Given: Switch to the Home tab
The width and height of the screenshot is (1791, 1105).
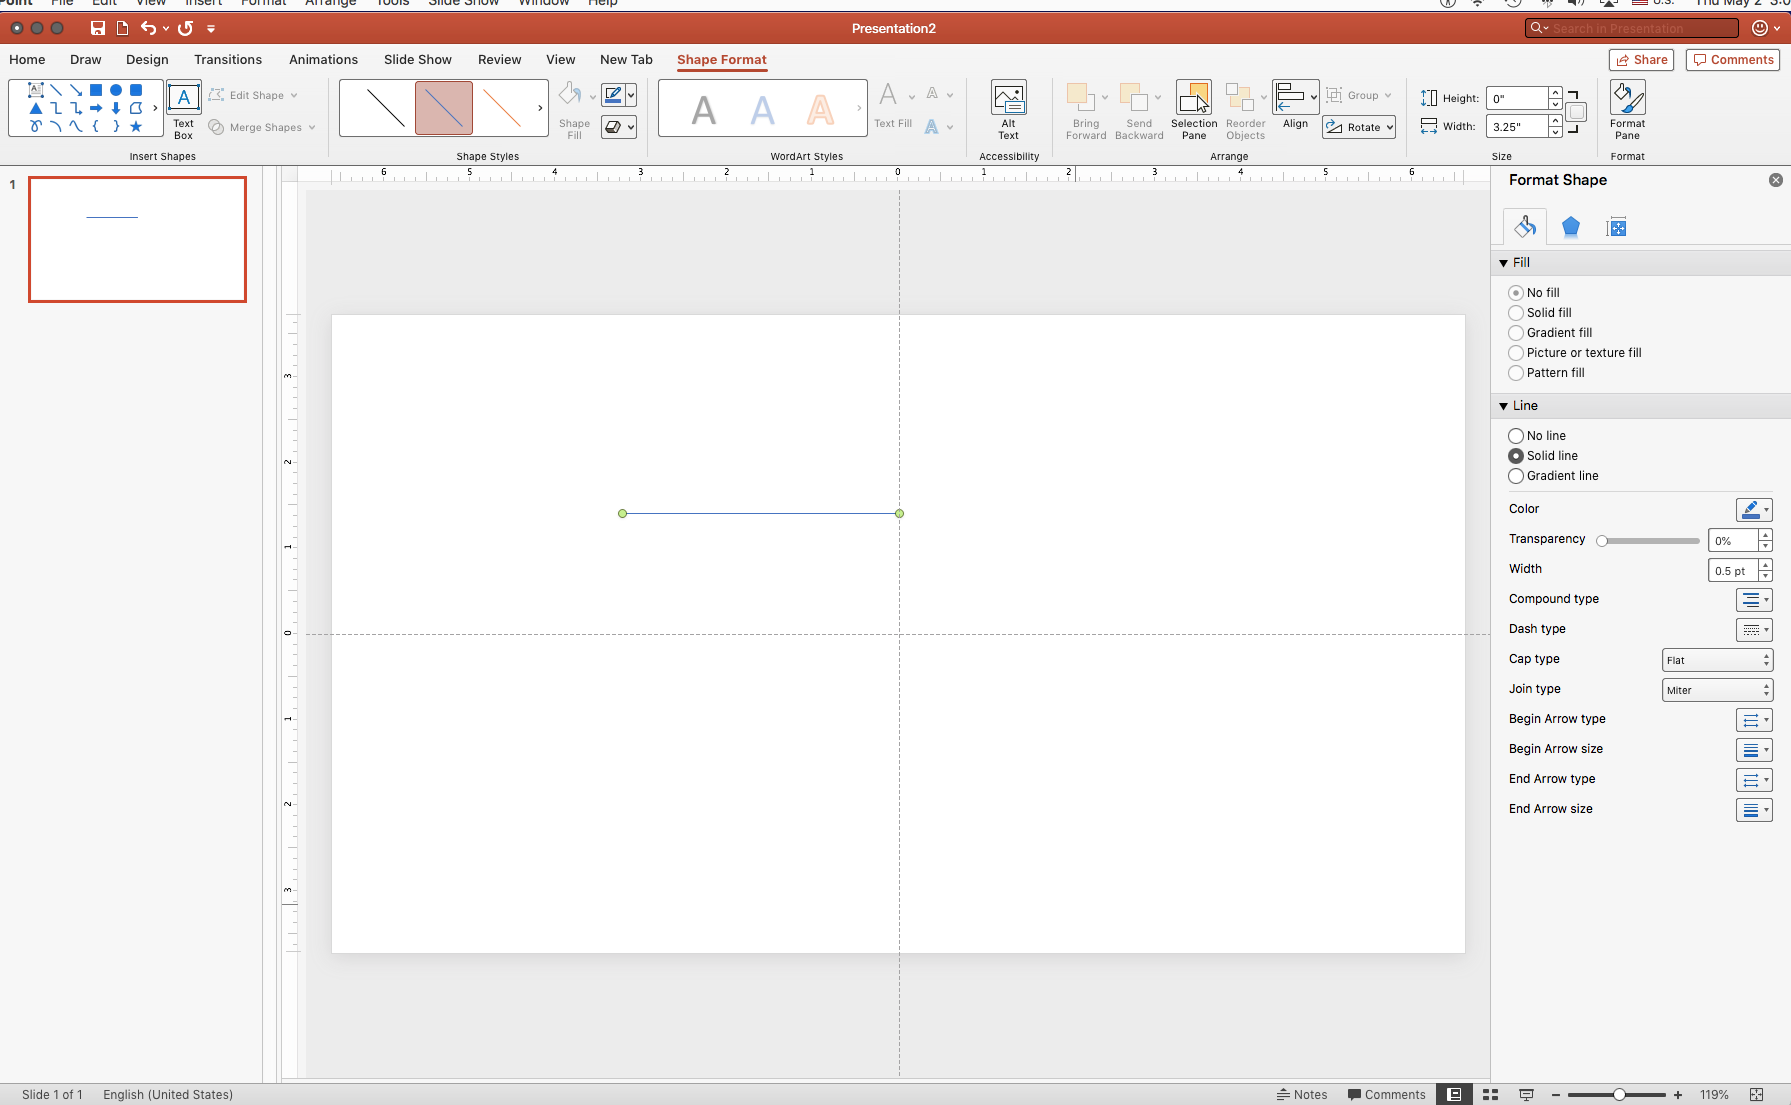Looking at the screenshot, I should [27, 60].
